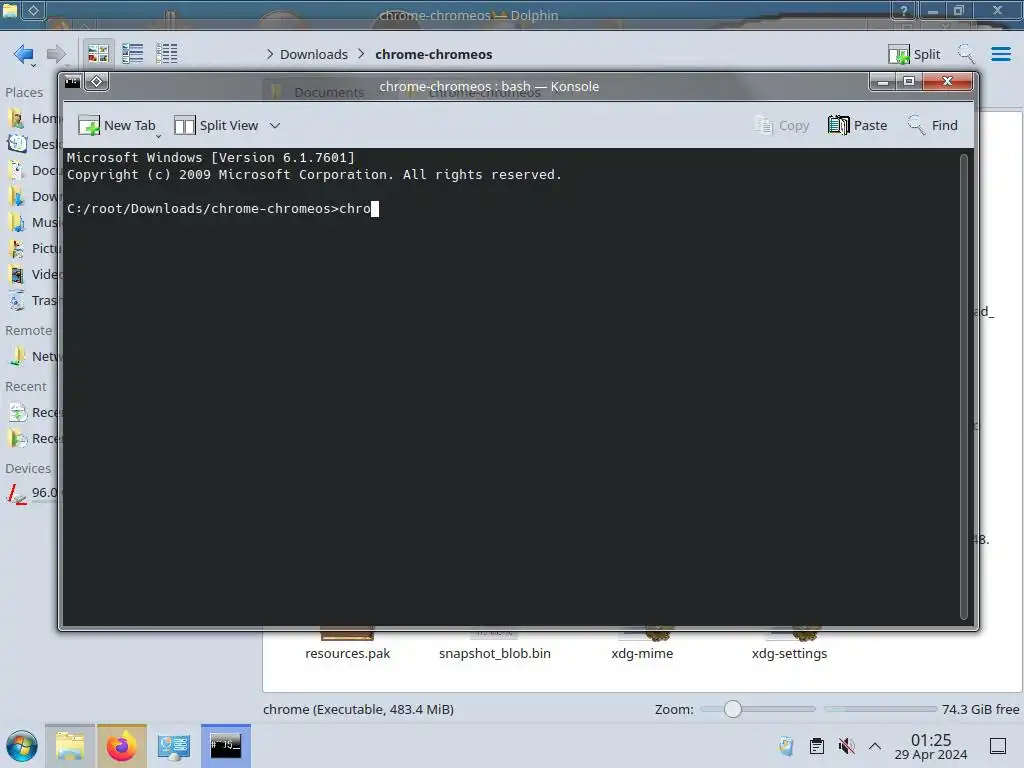This screenshot has height=768, width=1024.
Task: Click Show Desktop button in taskbar
Action: tap(998, 746)
